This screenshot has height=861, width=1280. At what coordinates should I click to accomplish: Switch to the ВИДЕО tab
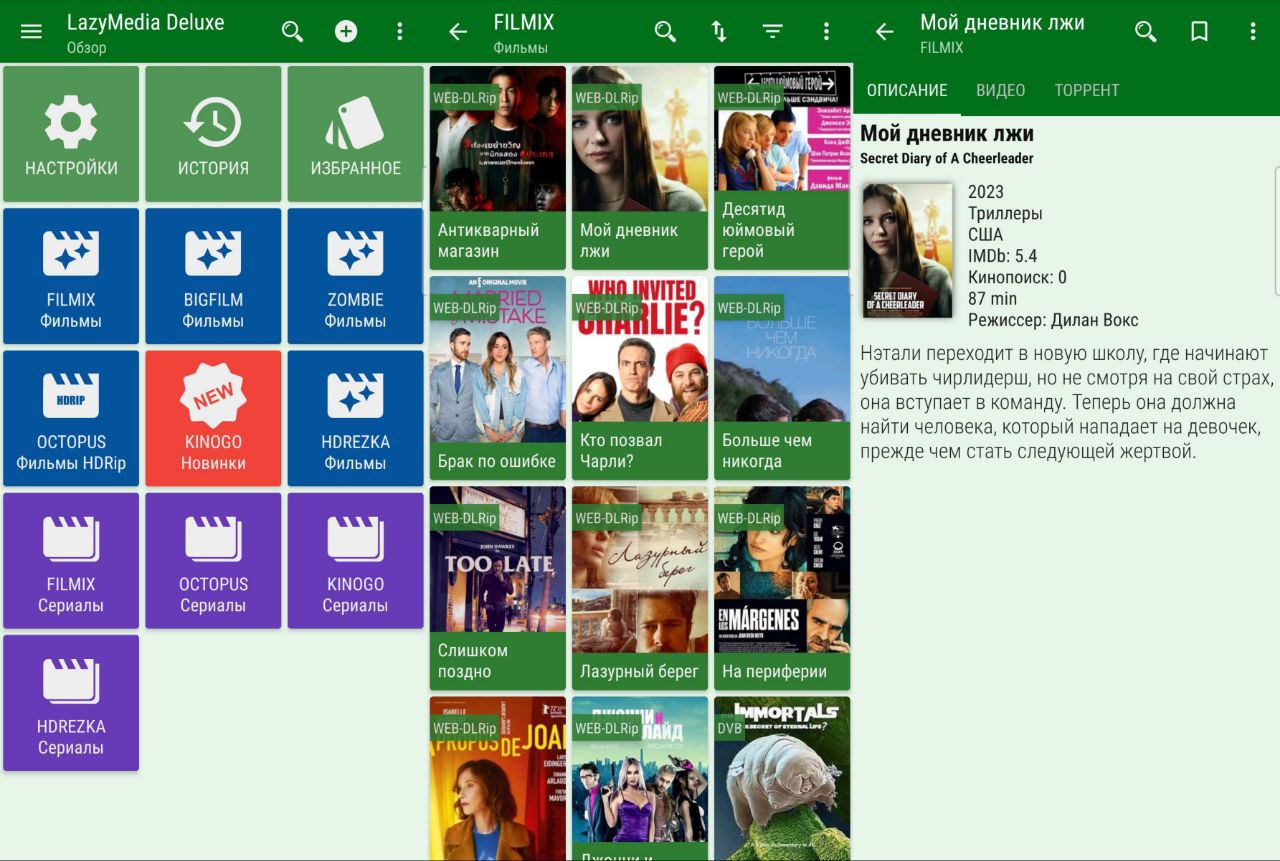point(1000,90)
